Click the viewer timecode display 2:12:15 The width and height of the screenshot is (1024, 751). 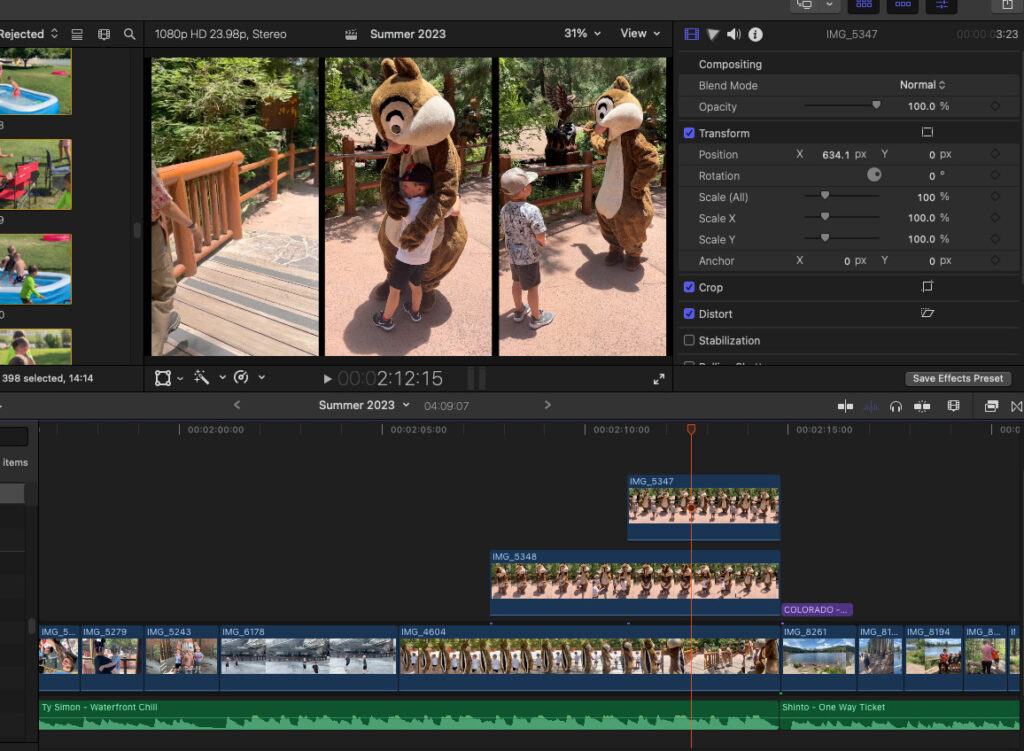(390, 379)
